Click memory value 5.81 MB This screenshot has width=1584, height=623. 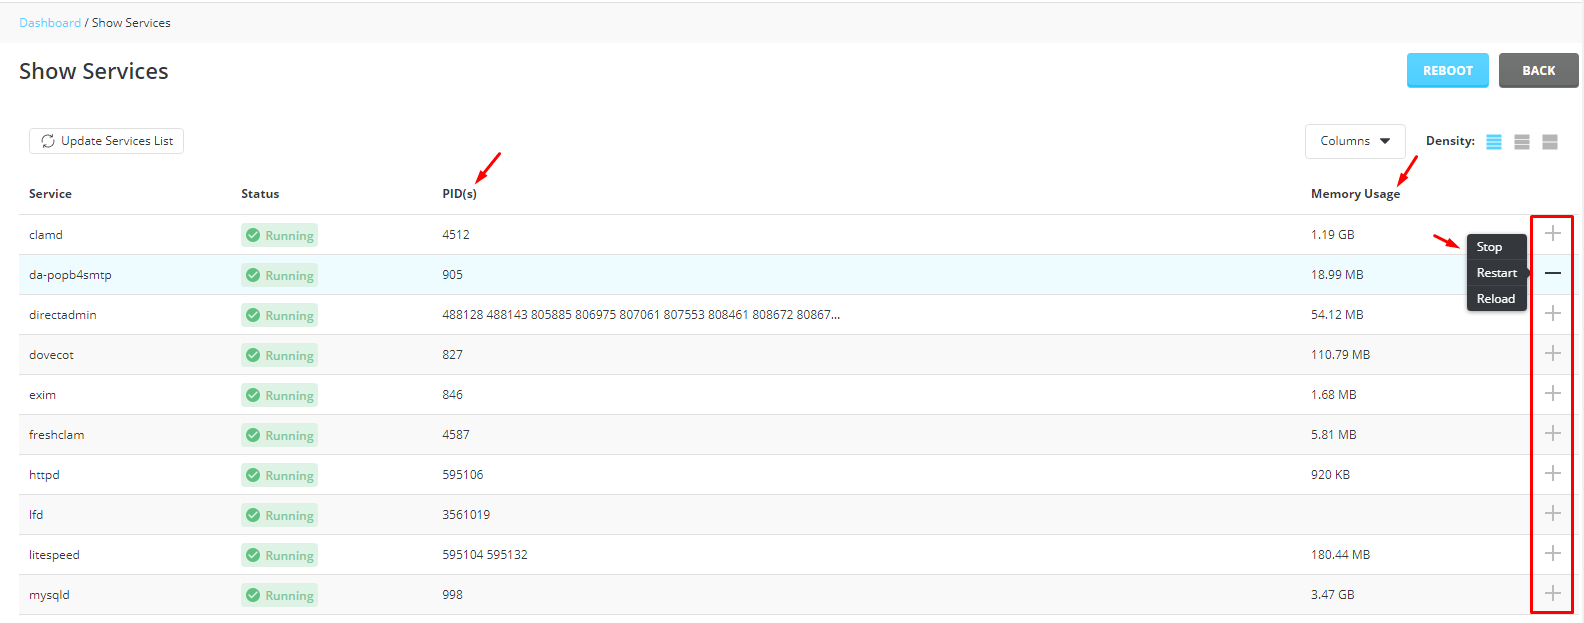click(x=1334, y=435)
